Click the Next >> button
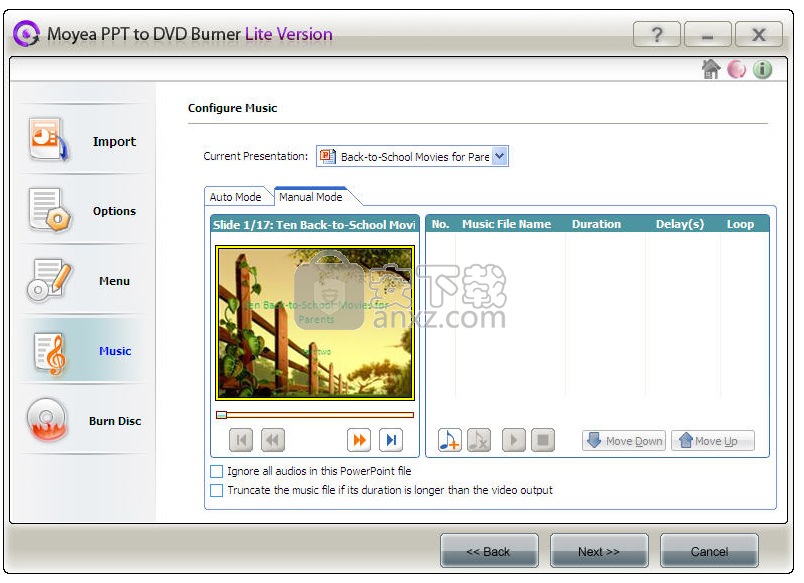The width and height of the screenshot is (804, 583). [x=599, y=551]
